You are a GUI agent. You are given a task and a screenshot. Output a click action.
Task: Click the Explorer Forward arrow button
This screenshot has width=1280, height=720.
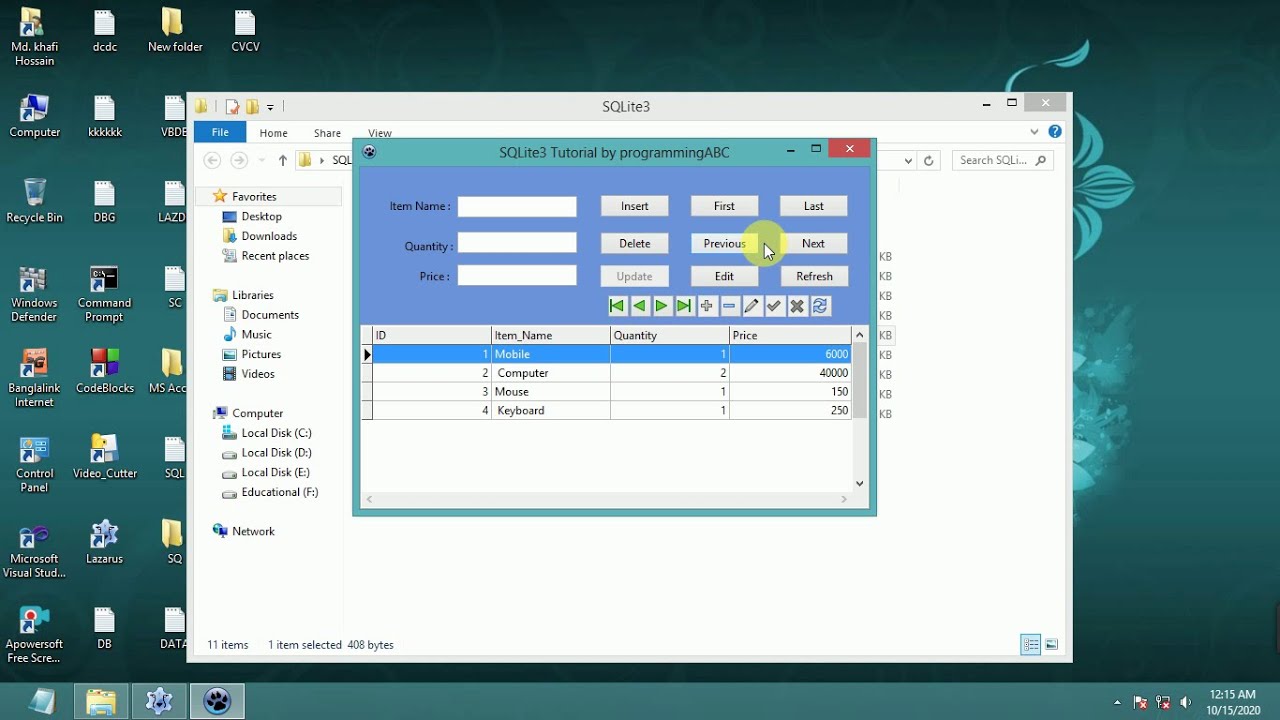tap(239, 160)
